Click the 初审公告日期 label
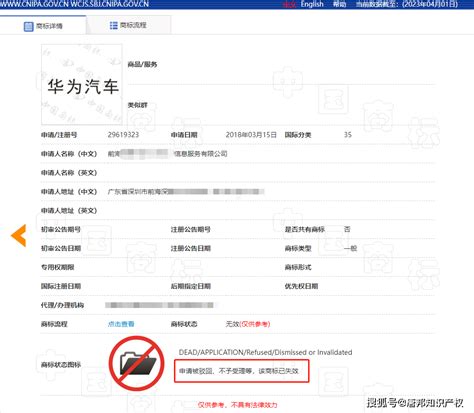 point(61,248)
